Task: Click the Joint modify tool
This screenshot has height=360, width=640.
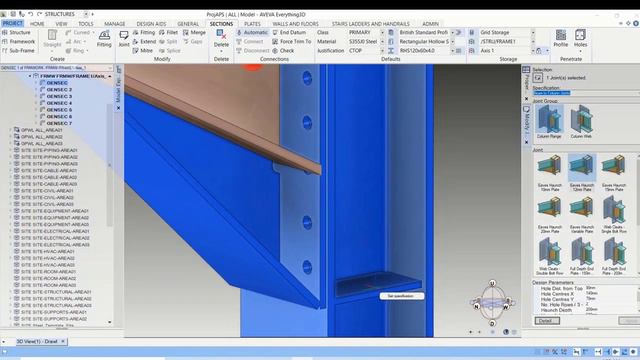Action: 124,39
